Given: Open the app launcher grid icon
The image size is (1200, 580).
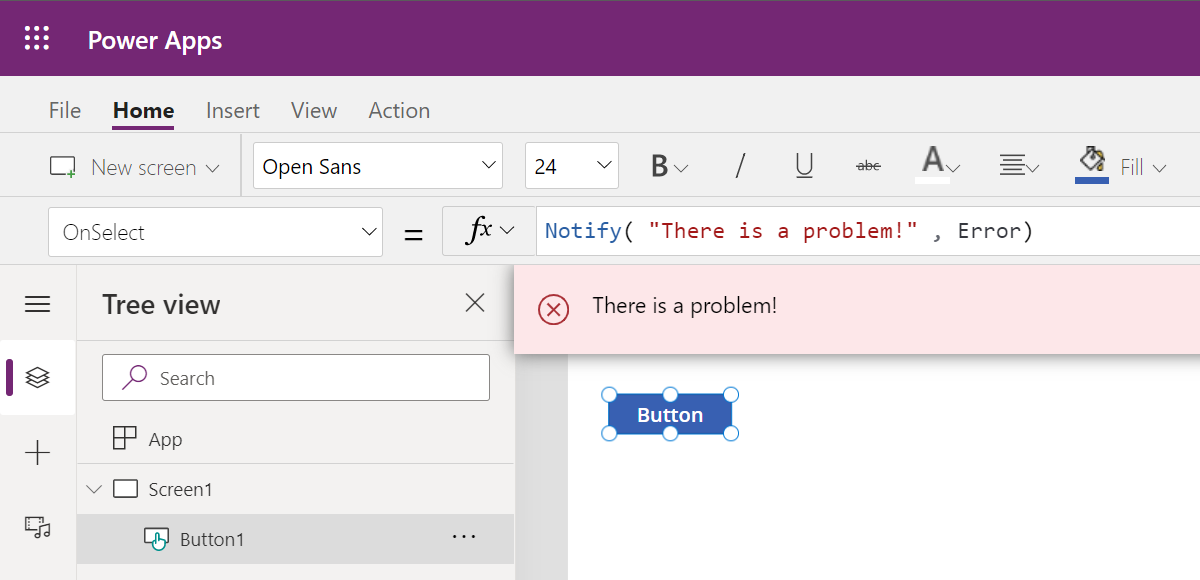Looking at the screenshot, I should [x=37, y=38].
